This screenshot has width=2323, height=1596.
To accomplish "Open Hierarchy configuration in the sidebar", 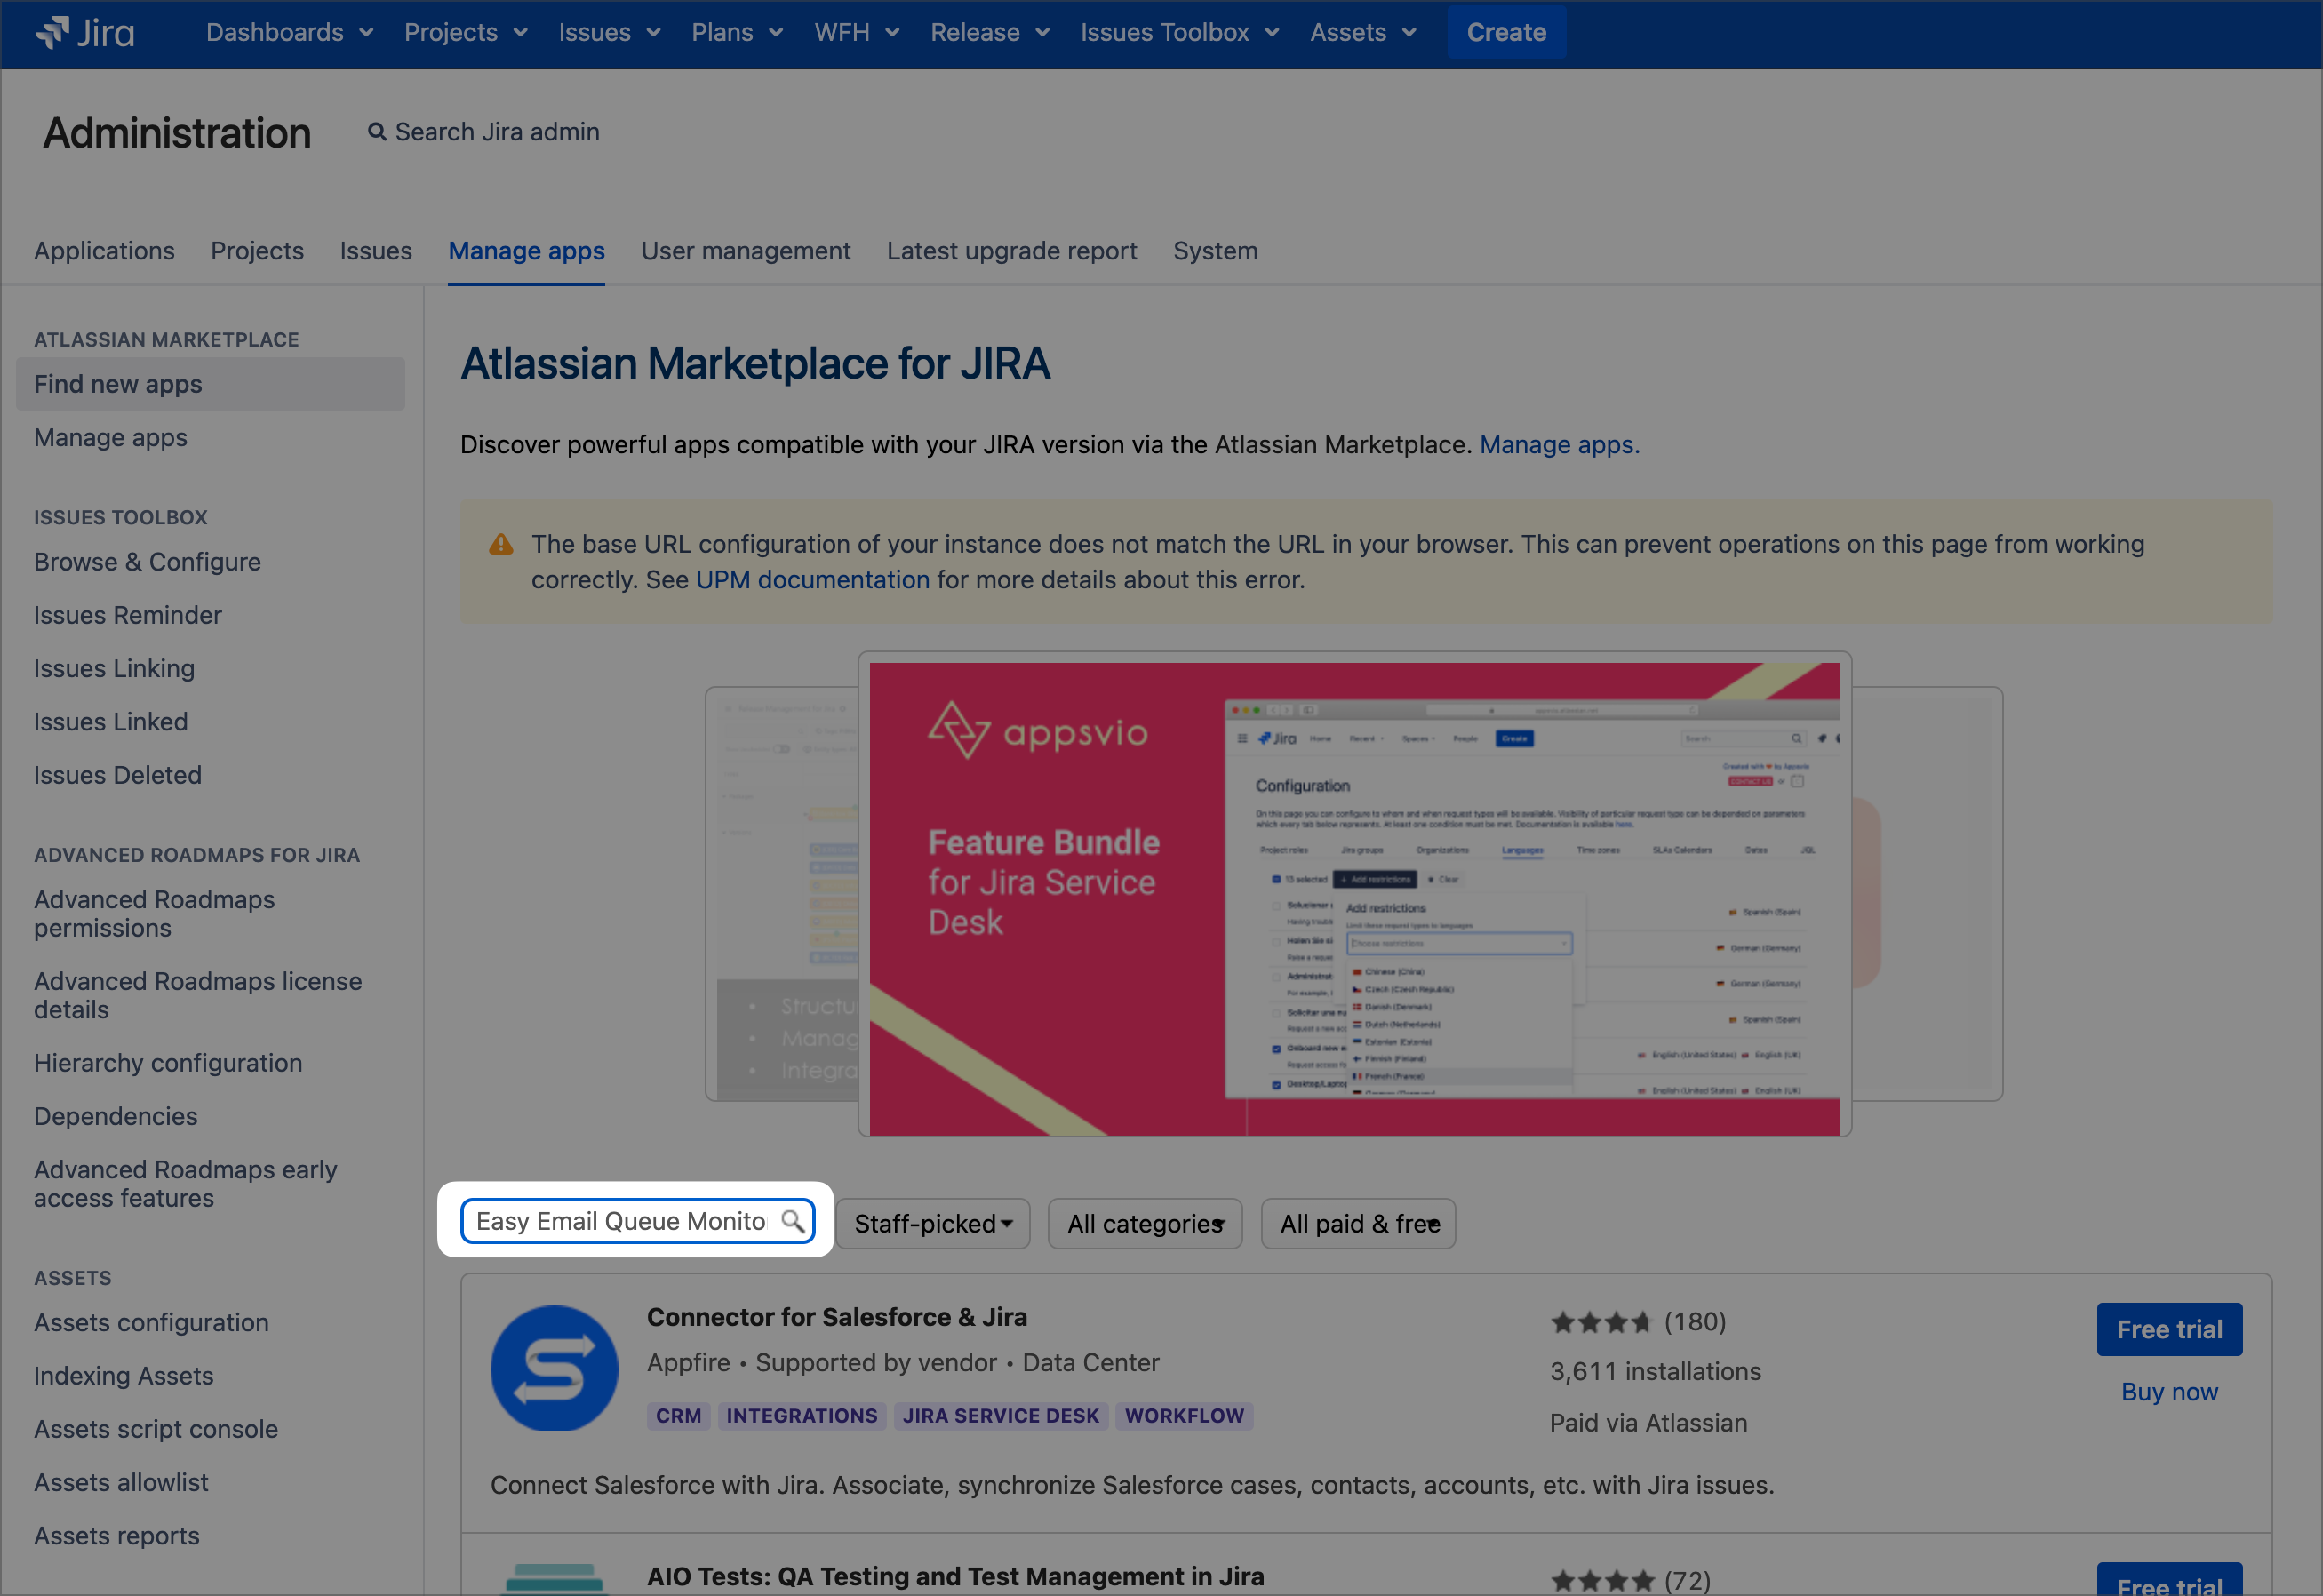I will coord(168,1063).
